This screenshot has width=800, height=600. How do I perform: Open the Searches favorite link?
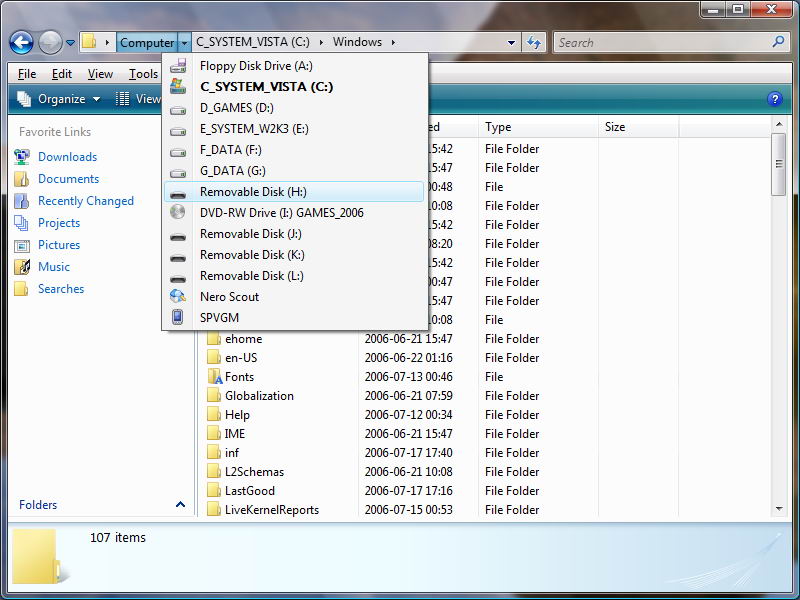click(x=61, y=288)
